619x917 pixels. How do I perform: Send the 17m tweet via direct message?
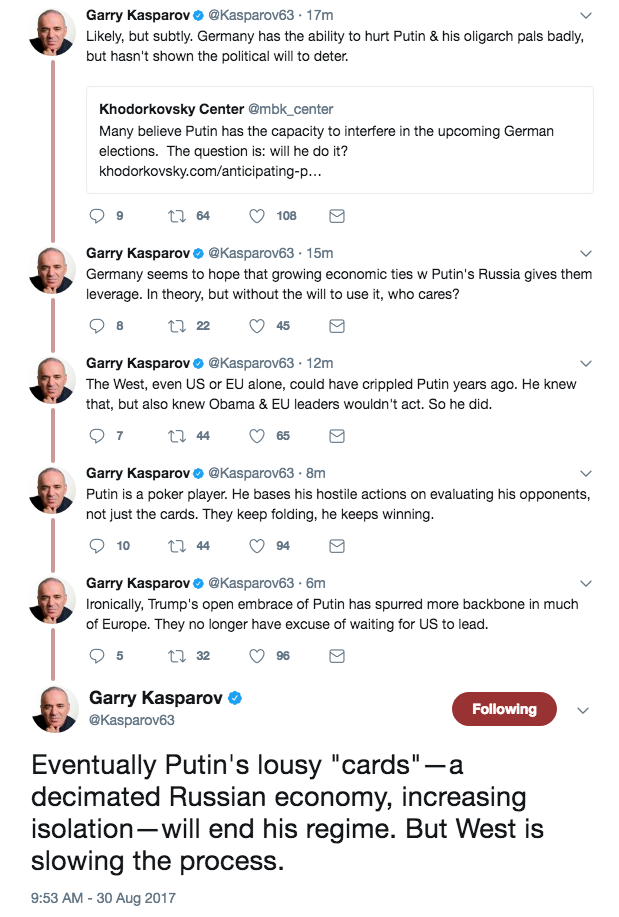[x=337, y=216]
